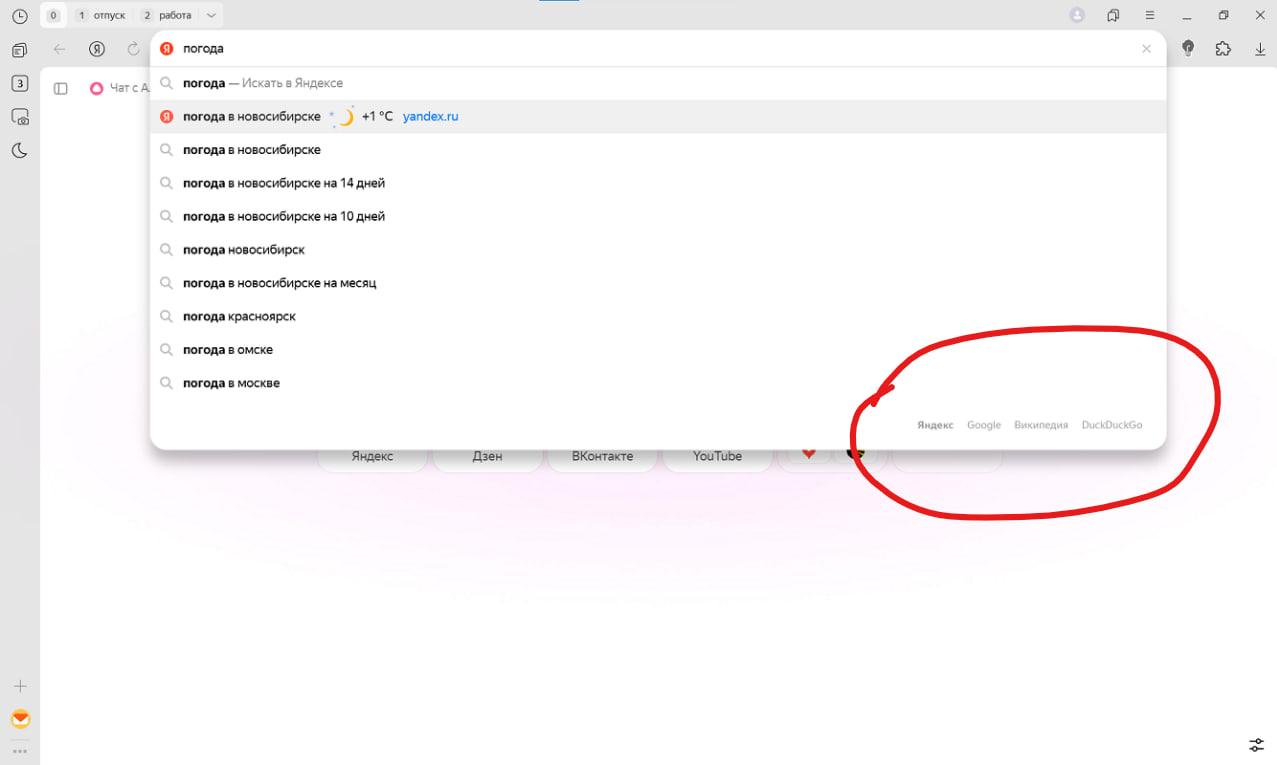This screenshot has height=765, width=1277.
Task: Select suggestion погода новосибирск
Action: (x=658, y=250)
